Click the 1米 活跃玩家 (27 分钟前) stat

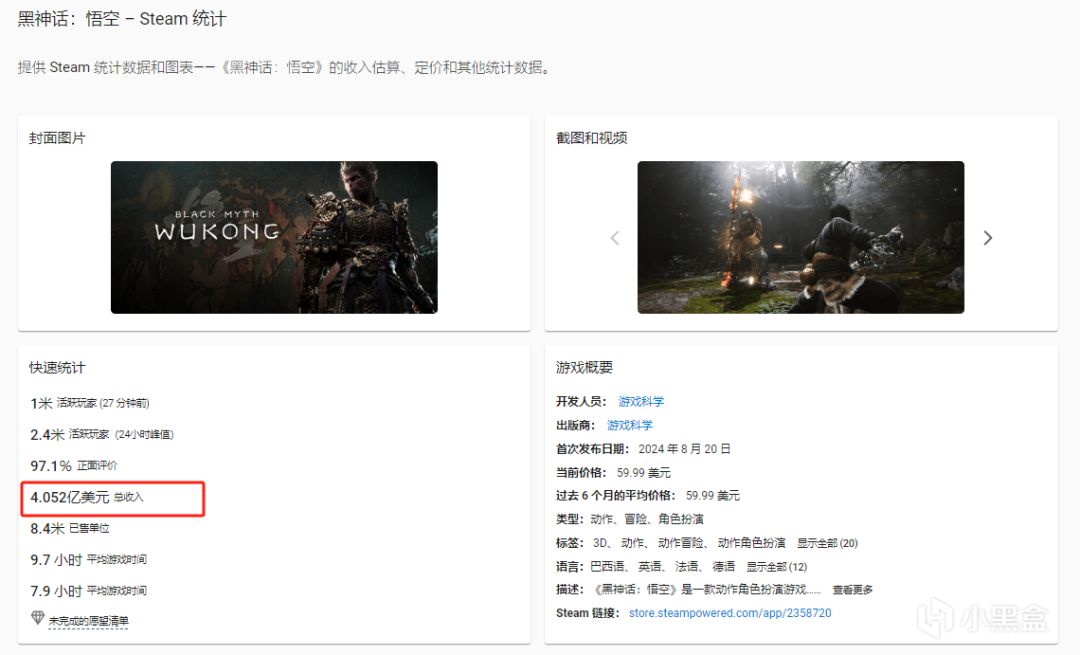coord(90,403)
